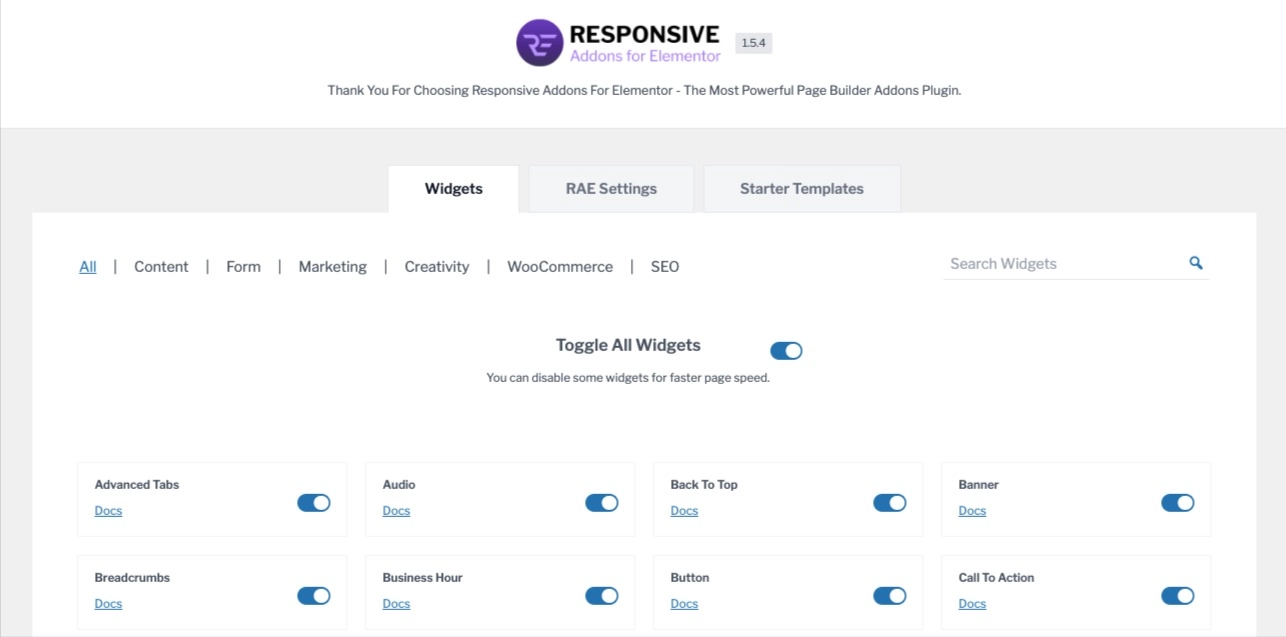Filter widgets by WooCommerce
Image resolution: width=1286 pixels, height=637 pixels.
(560, 267)
